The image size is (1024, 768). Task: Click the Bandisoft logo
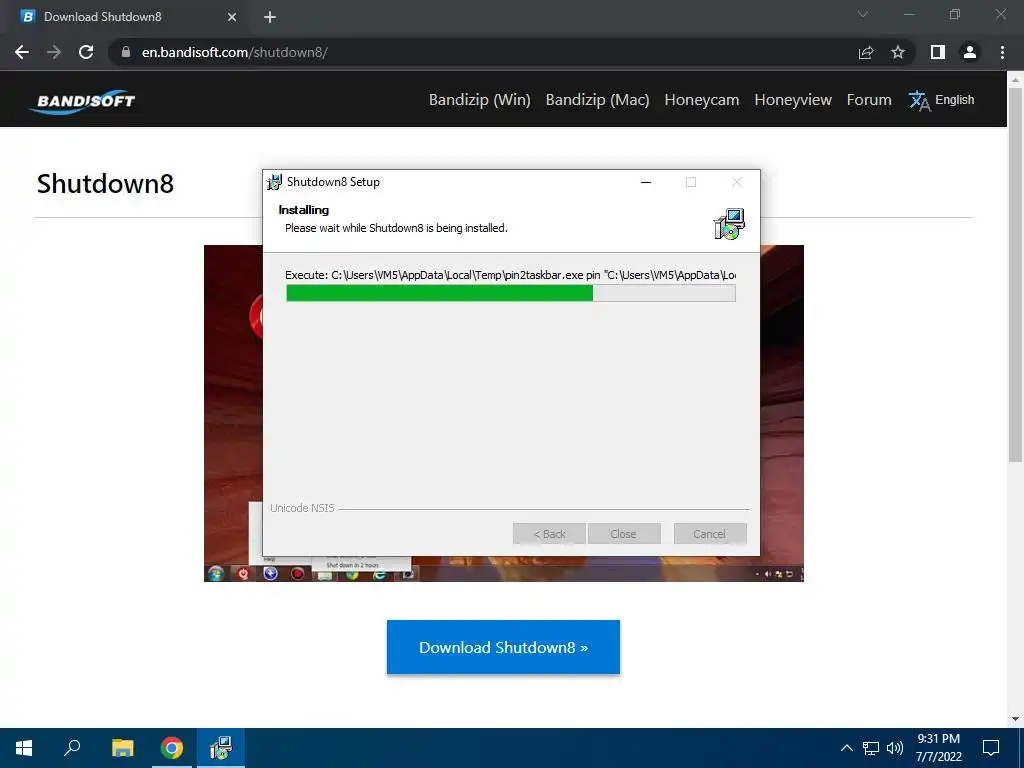coord(82,101)
